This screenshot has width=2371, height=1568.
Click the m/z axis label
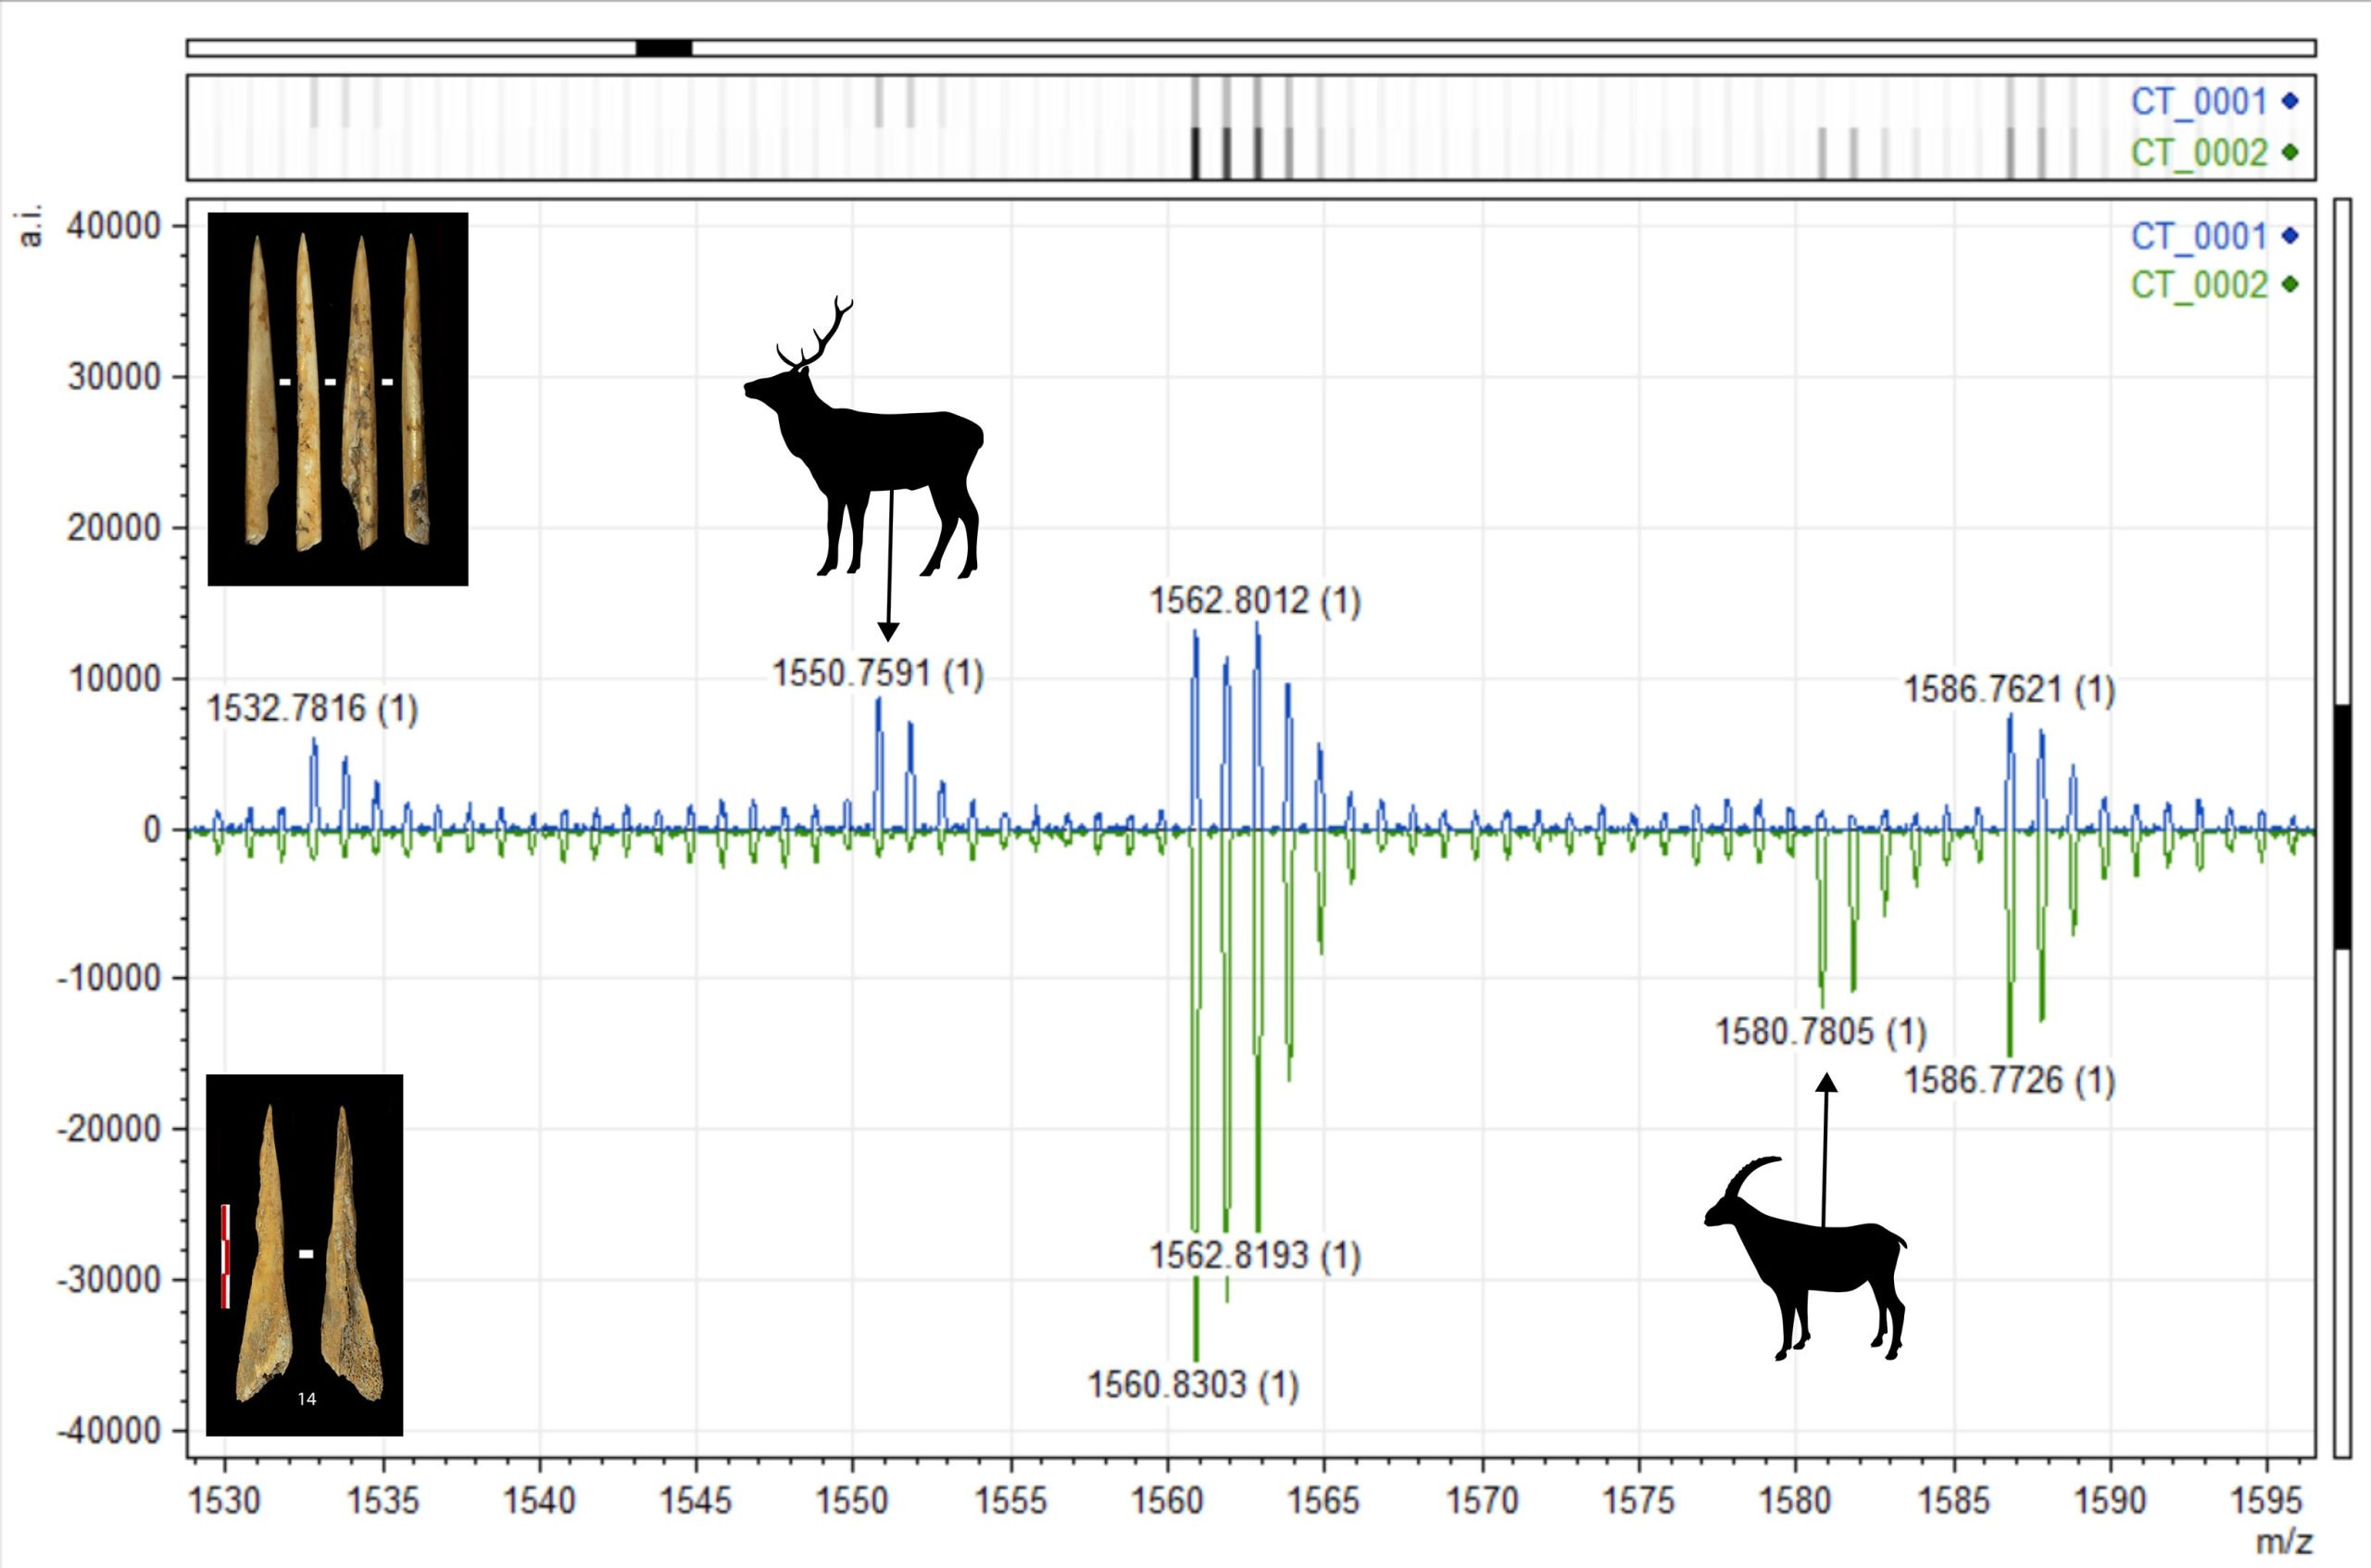(x=2286, y=1542)
